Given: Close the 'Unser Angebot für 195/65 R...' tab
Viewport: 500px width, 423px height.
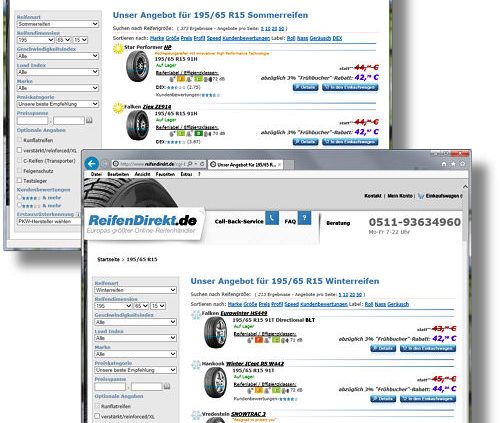Looking at the screenshot, I should pos(279,164).
